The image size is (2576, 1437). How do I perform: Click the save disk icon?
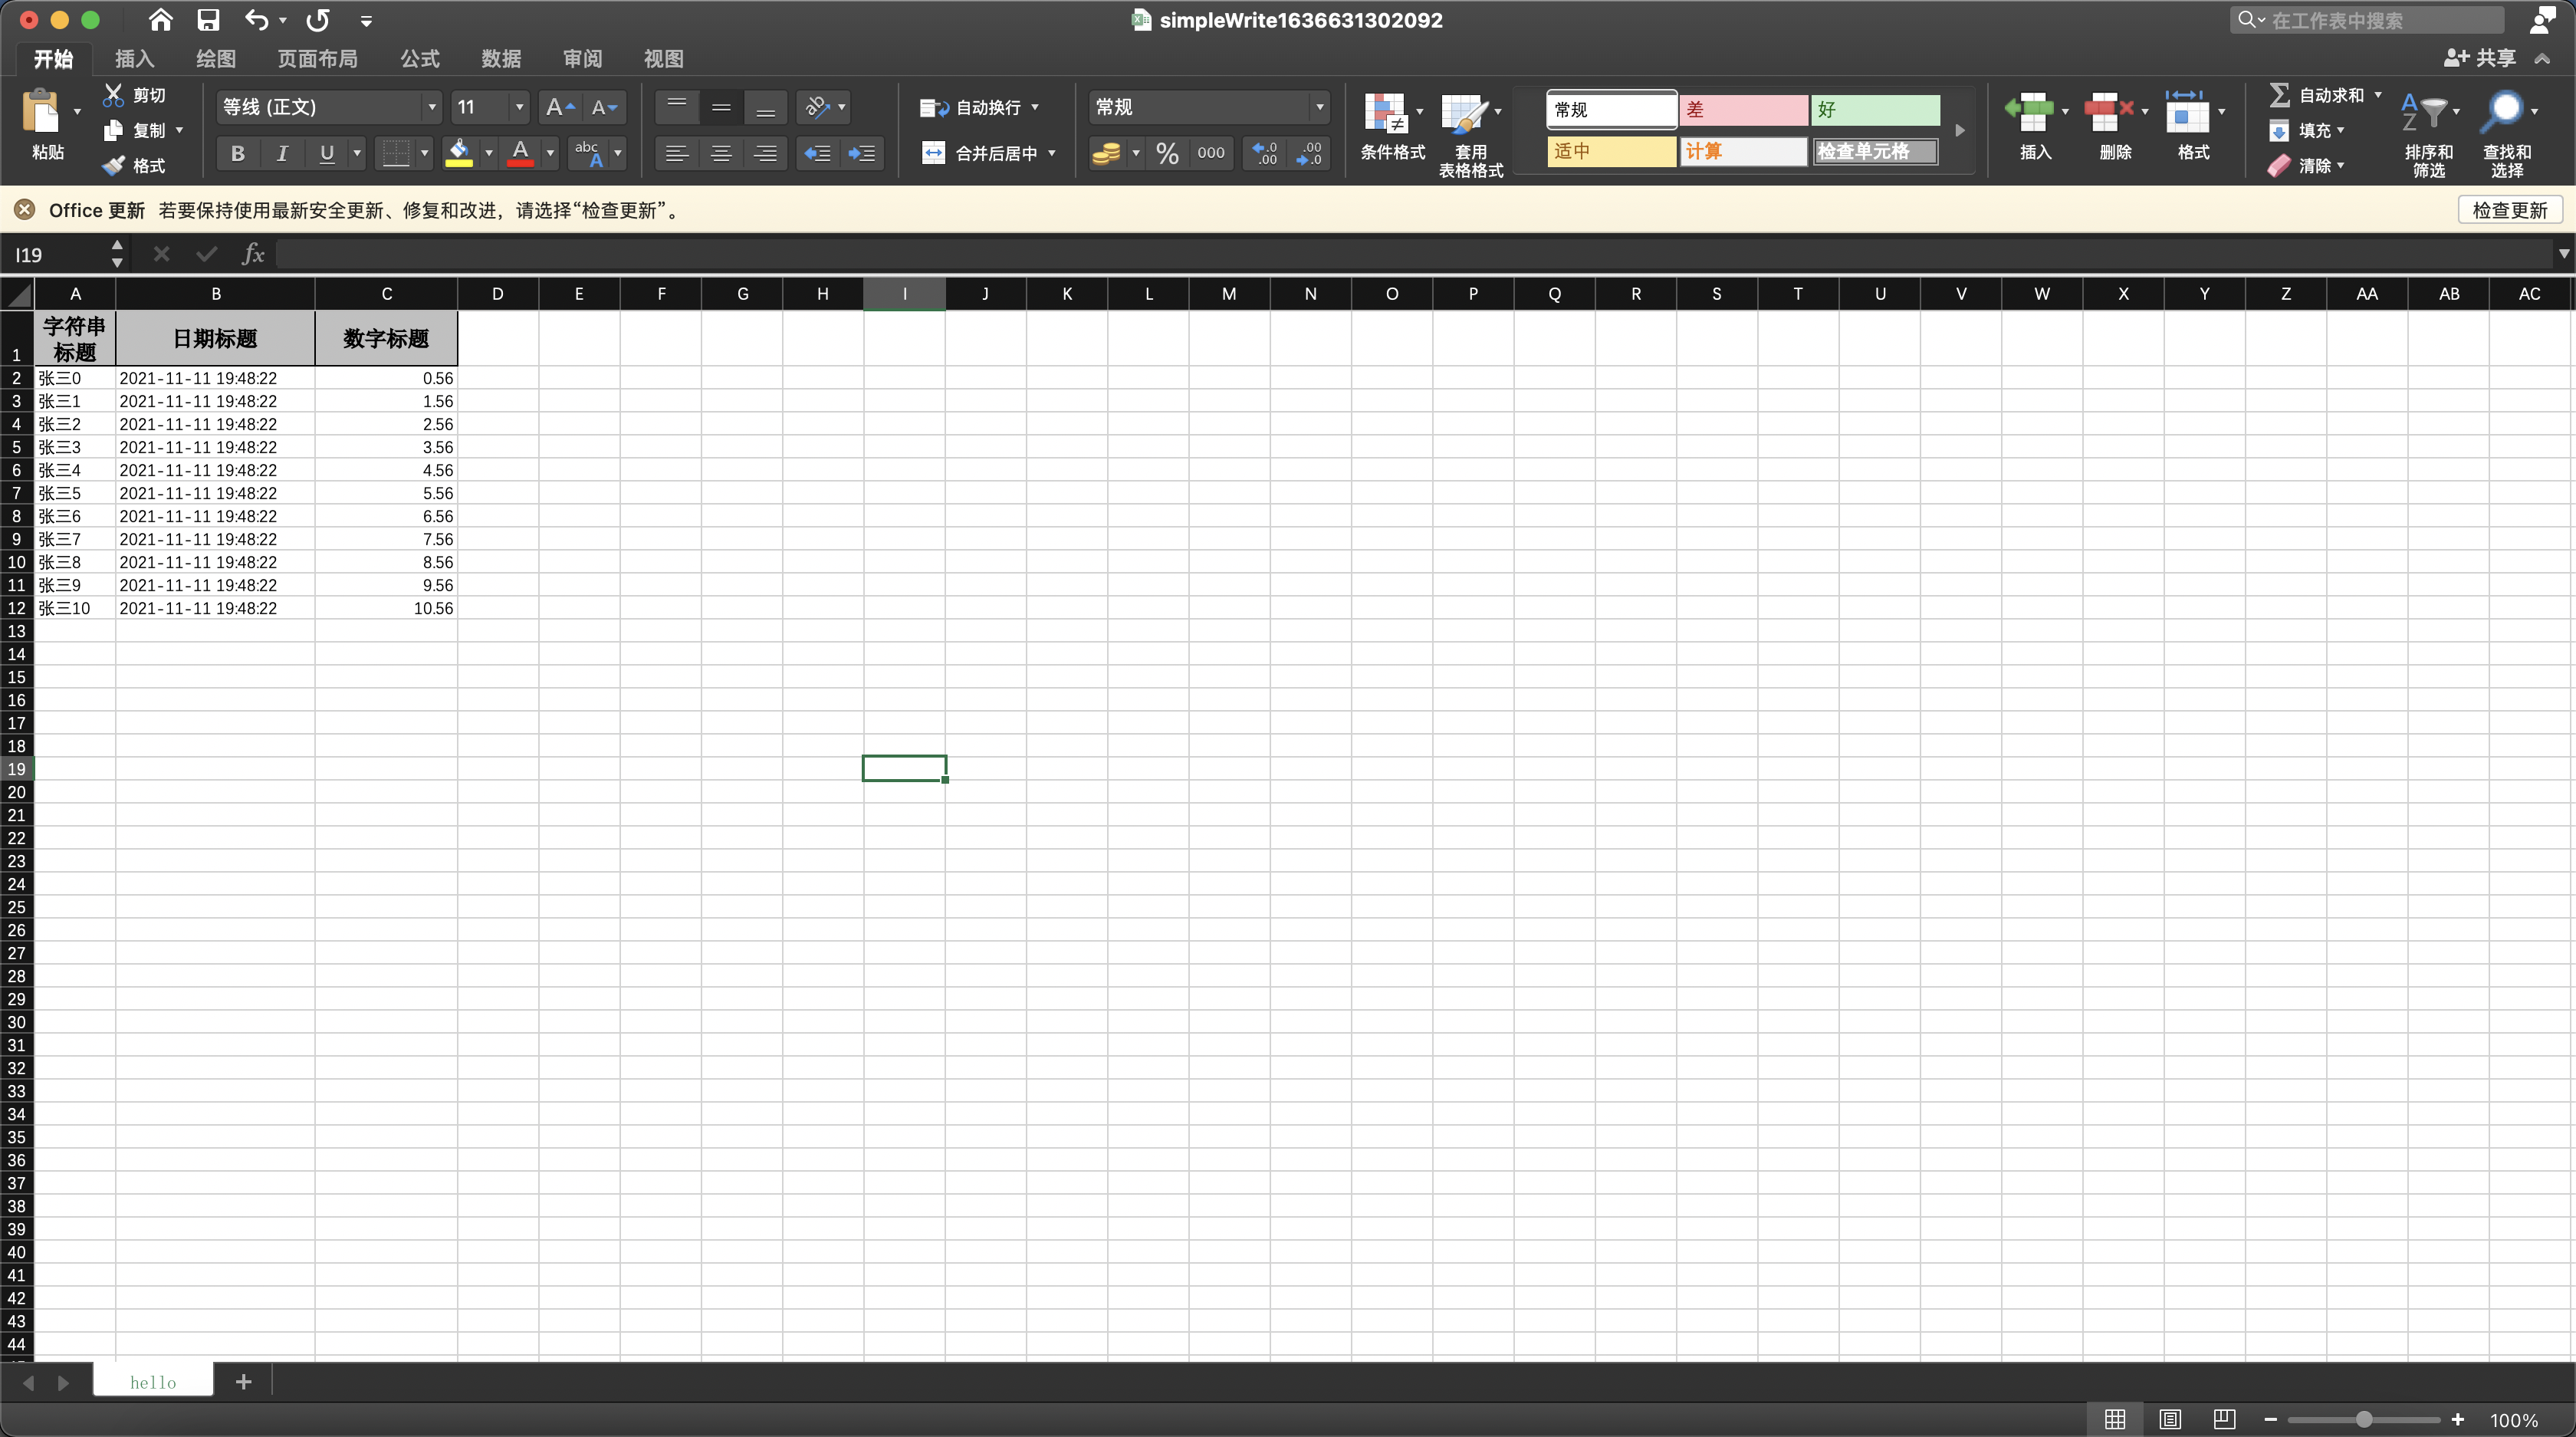(x=208, y=20)
